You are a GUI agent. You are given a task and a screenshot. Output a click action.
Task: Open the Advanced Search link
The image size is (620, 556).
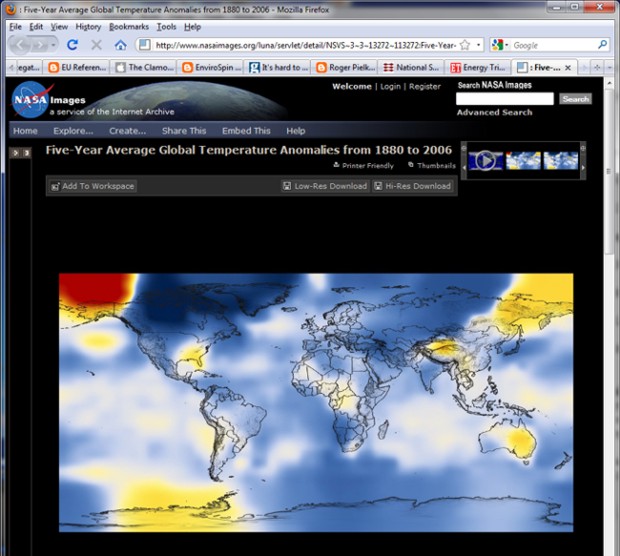(494, 112)
